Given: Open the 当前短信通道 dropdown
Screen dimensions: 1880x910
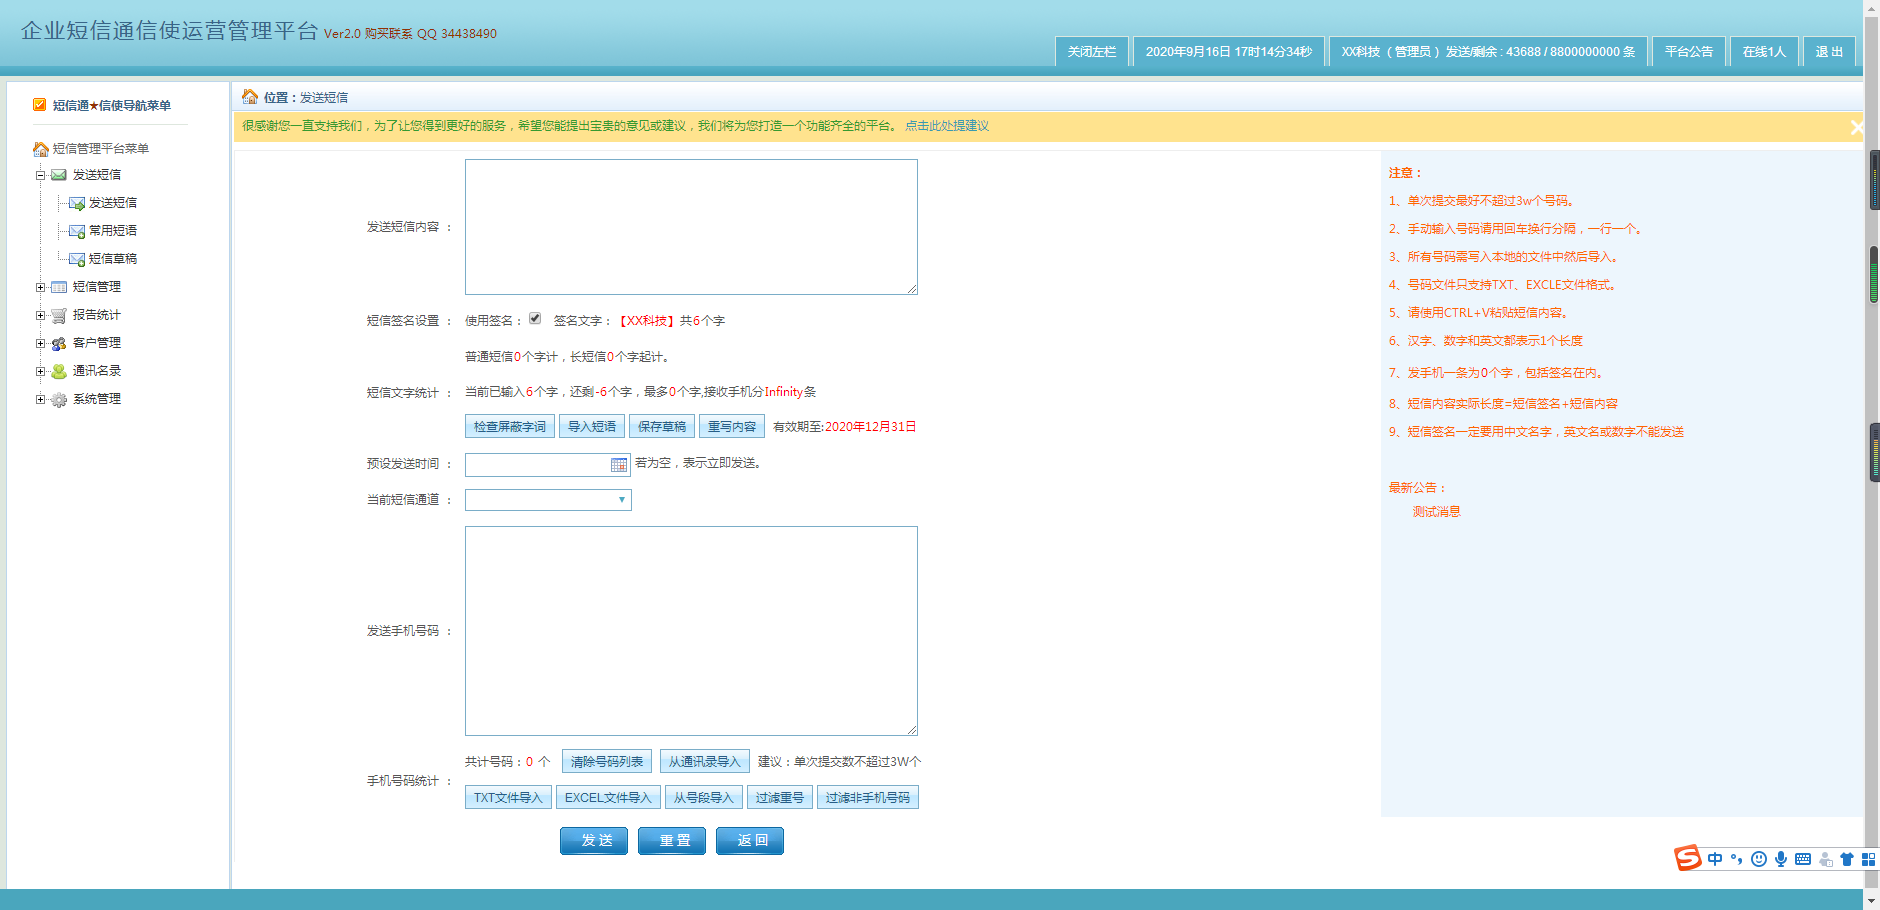Looking at the screenshot, I should (x=548, y=500).
